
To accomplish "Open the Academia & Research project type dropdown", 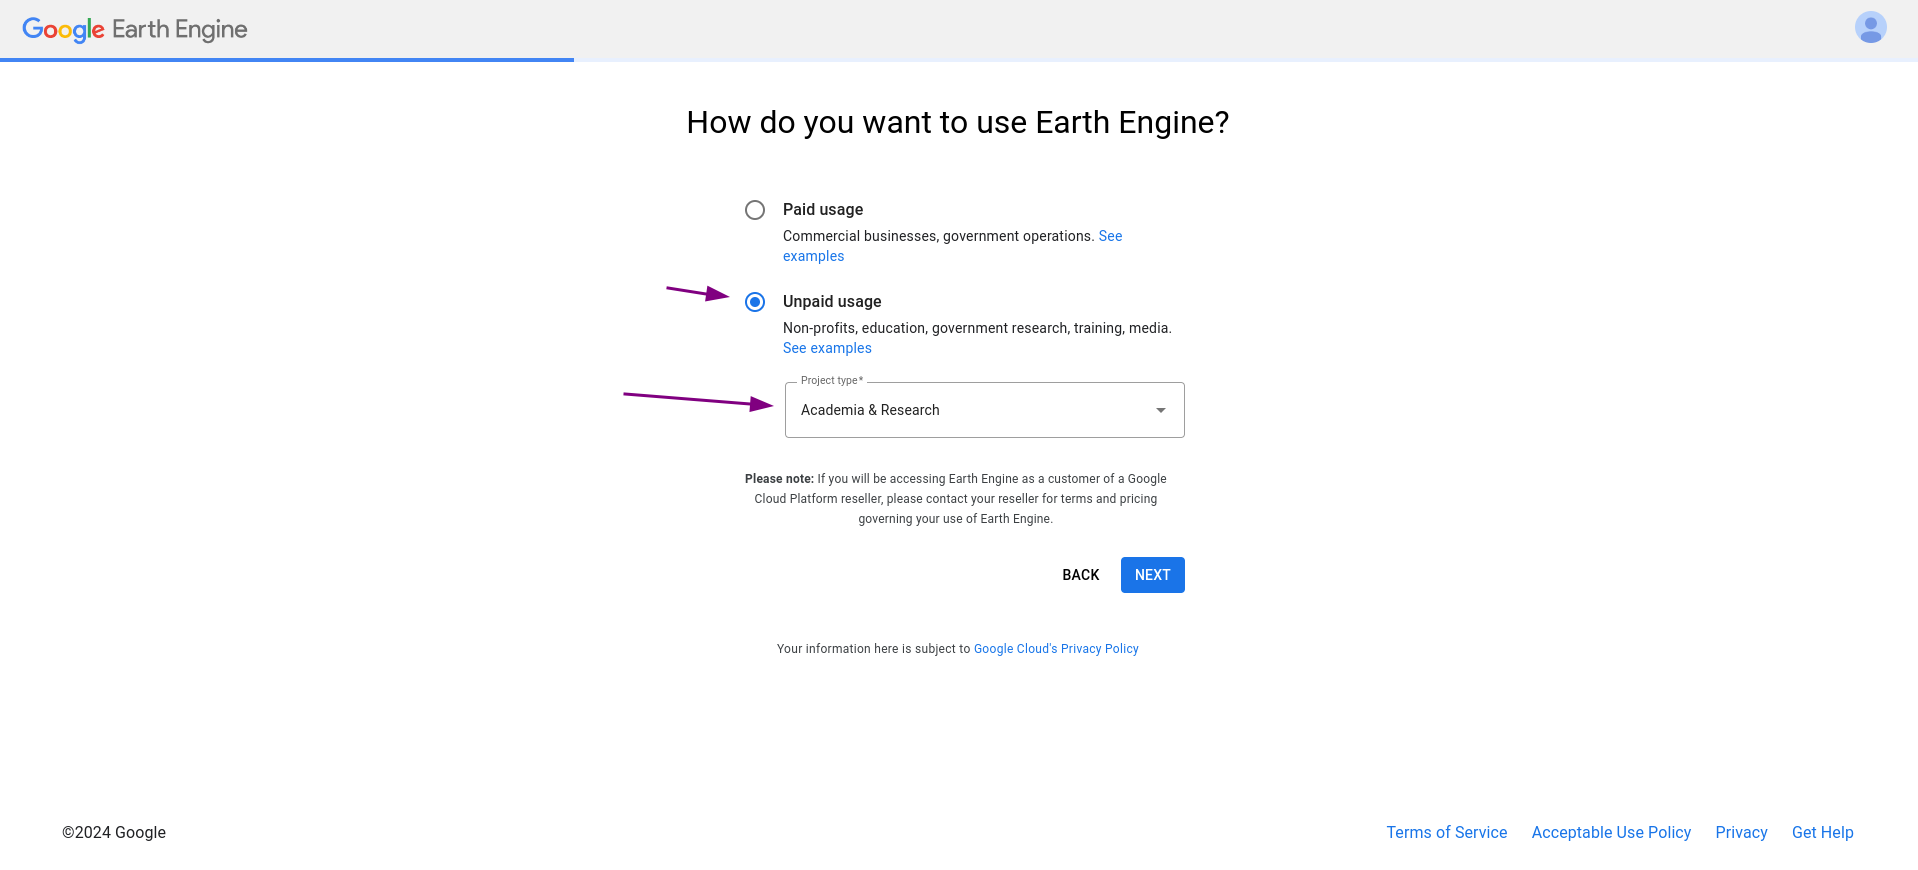I will click(984, 410).
